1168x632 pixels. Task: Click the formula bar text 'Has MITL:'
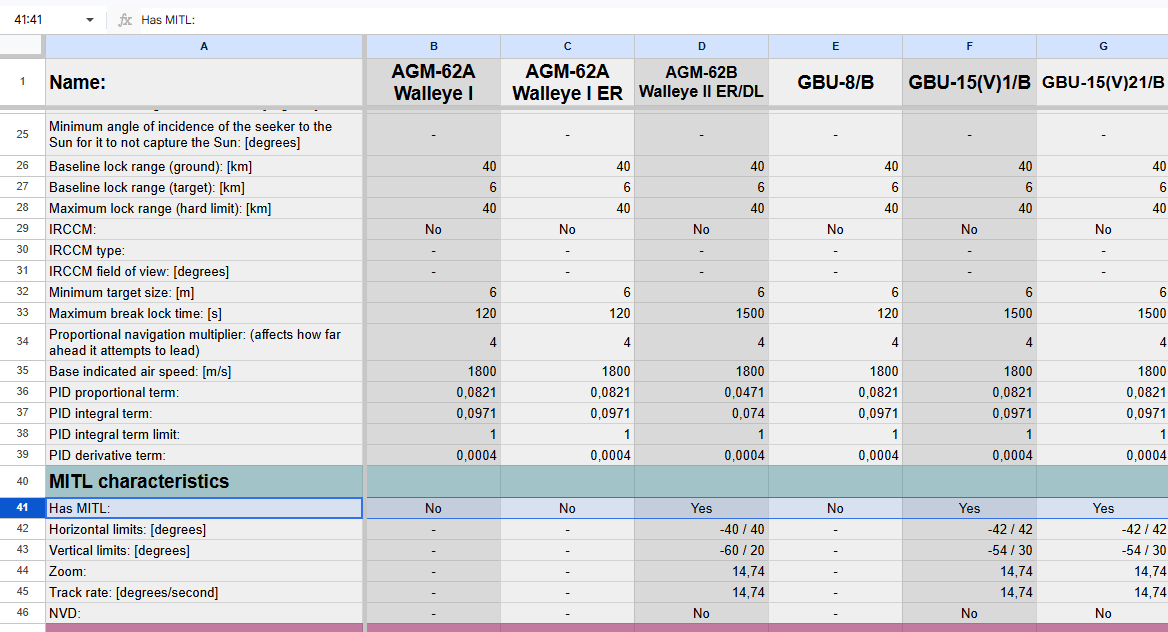pyautogui.click(x=168, y=20)
